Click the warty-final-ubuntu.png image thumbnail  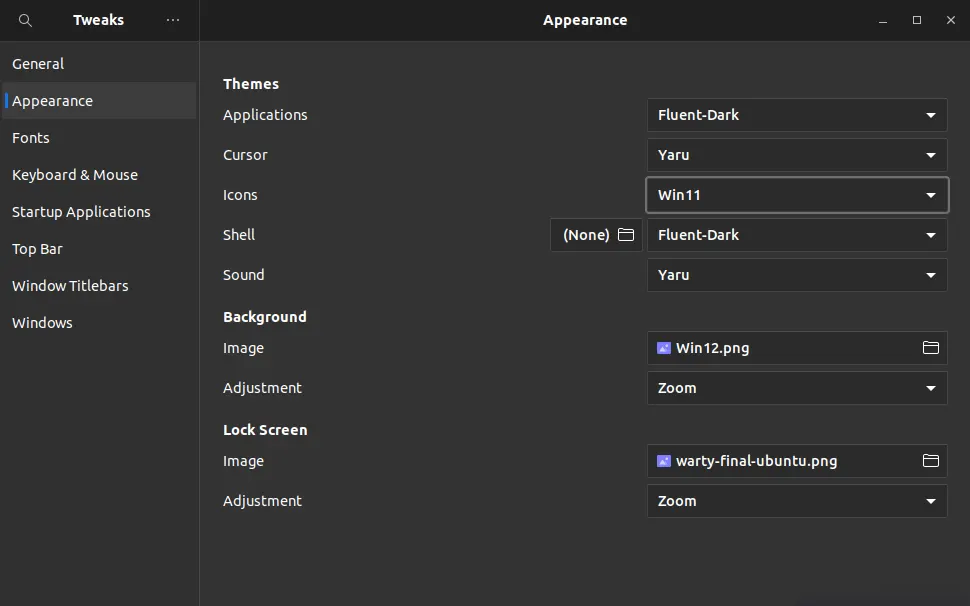[x=663, y=461]
